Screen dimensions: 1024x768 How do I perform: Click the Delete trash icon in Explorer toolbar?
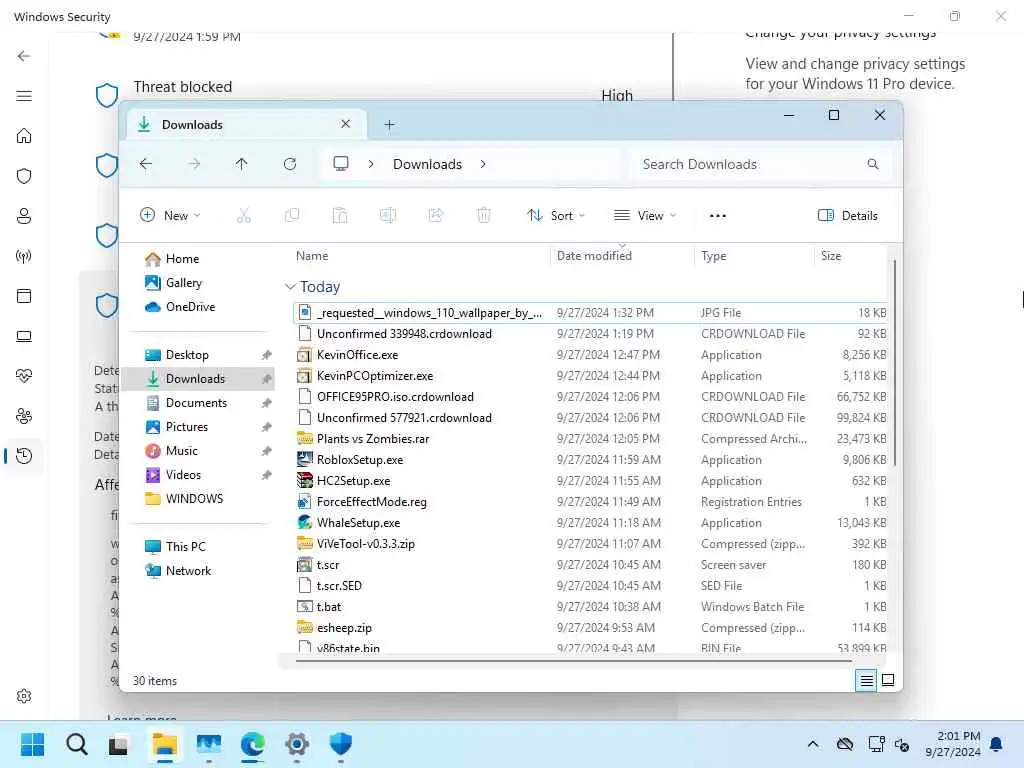click(484, 216)
